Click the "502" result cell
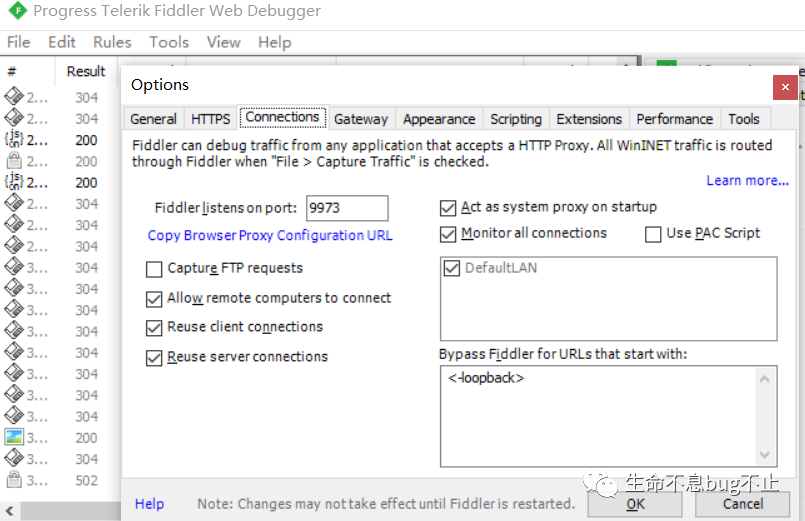This screenshot has width=805, height=521. click(x=86, y=481)
